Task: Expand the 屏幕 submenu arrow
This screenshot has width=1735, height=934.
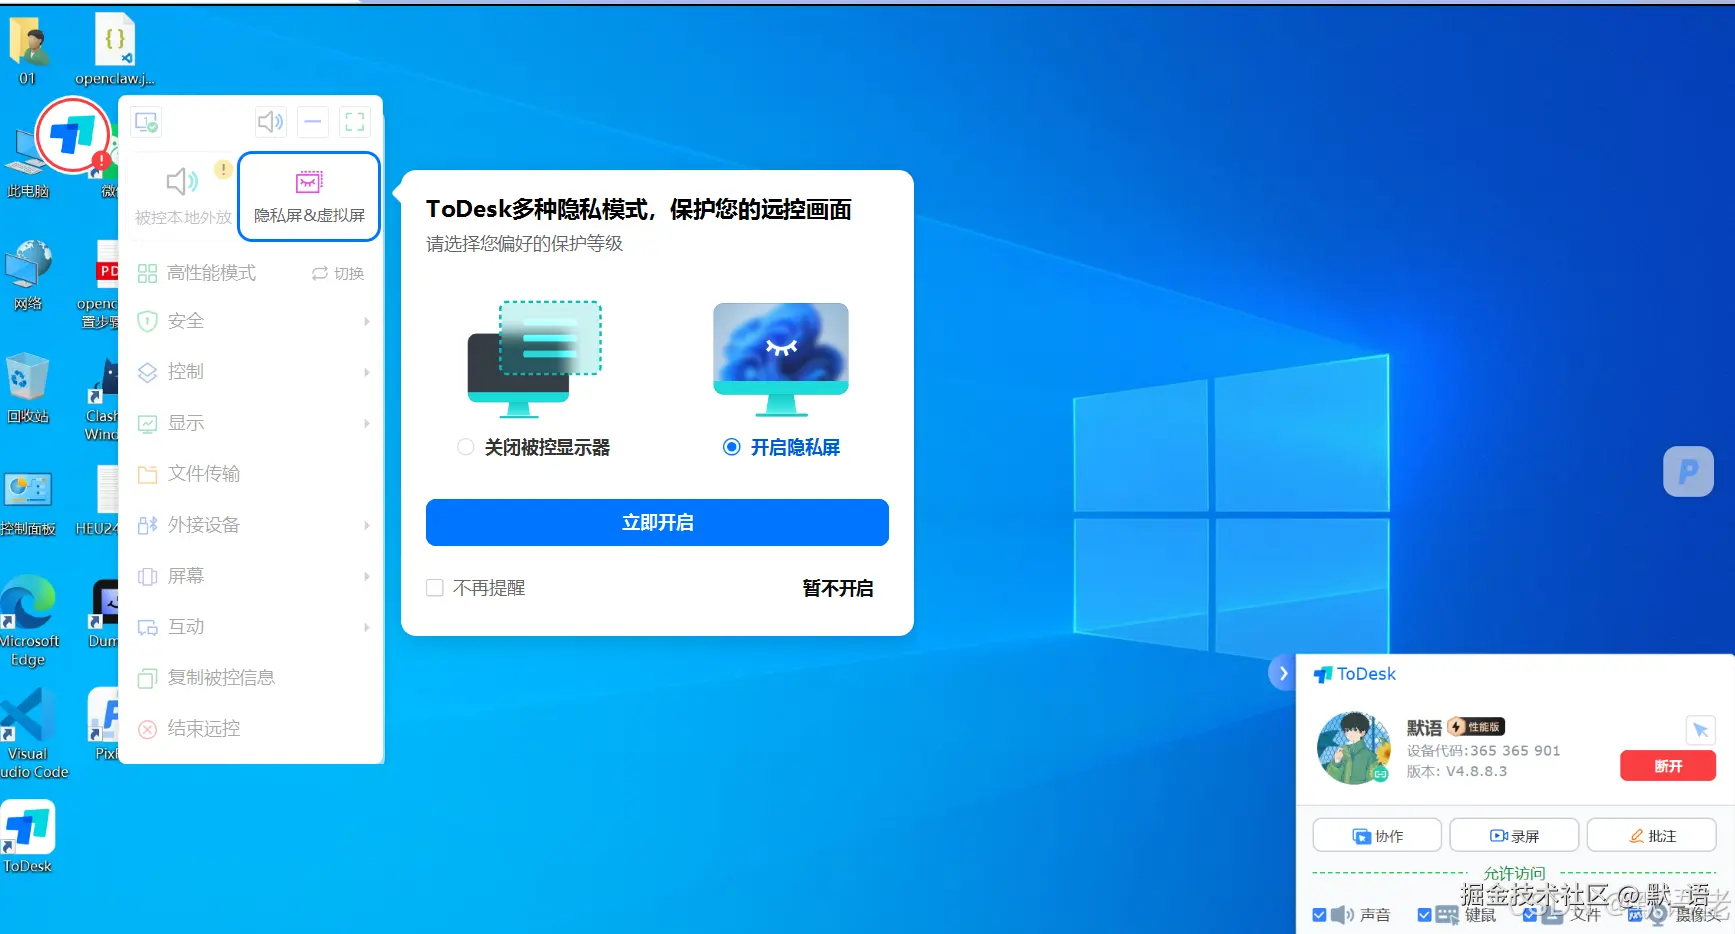Action: click(367, 576)
